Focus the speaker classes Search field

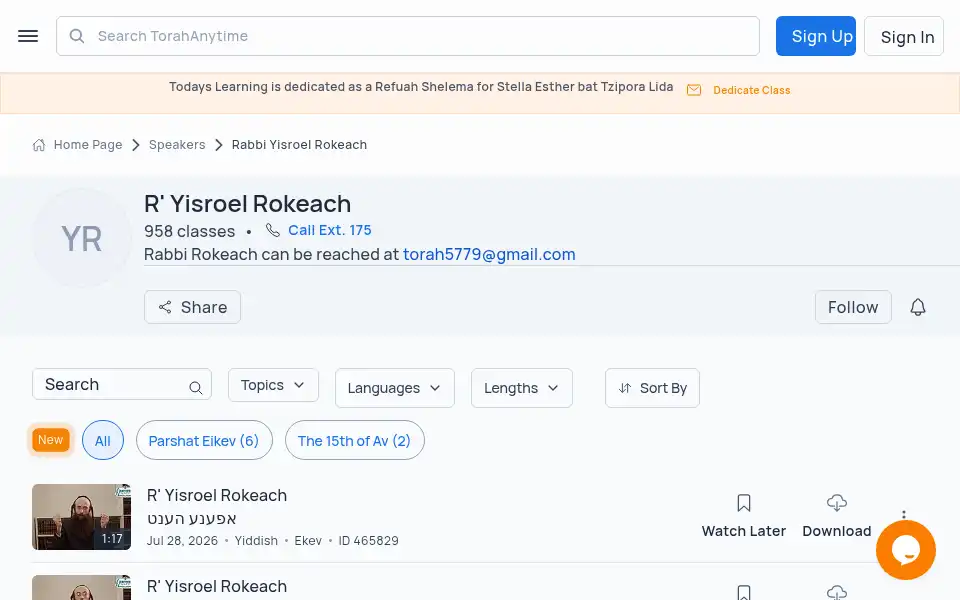[x=122, y=384]
